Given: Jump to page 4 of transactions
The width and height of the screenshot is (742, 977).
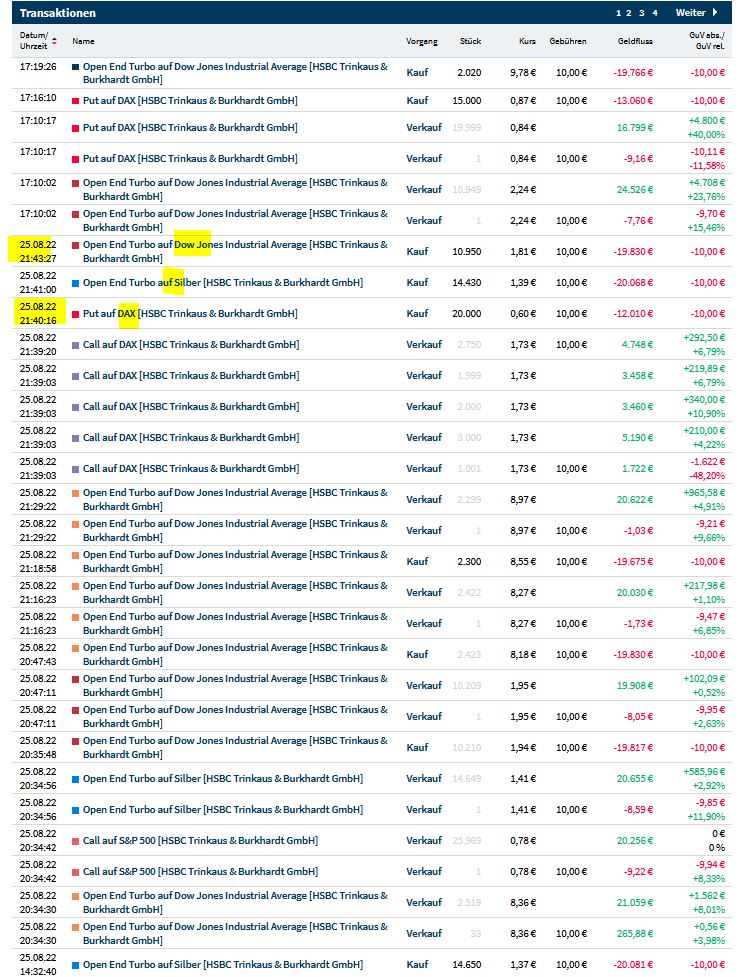Looking at the screenshot, I should point(655,13).
